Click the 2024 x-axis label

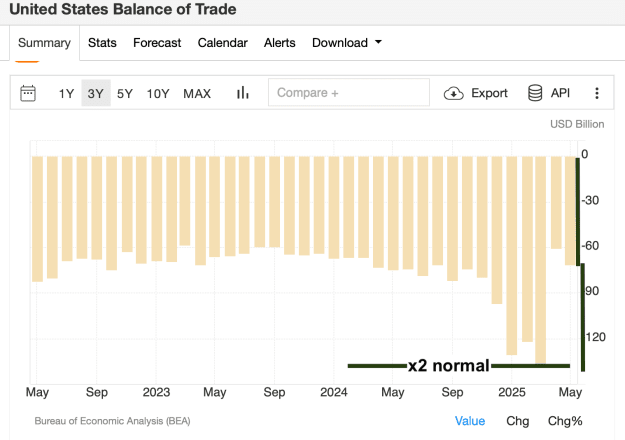[334, 392]
